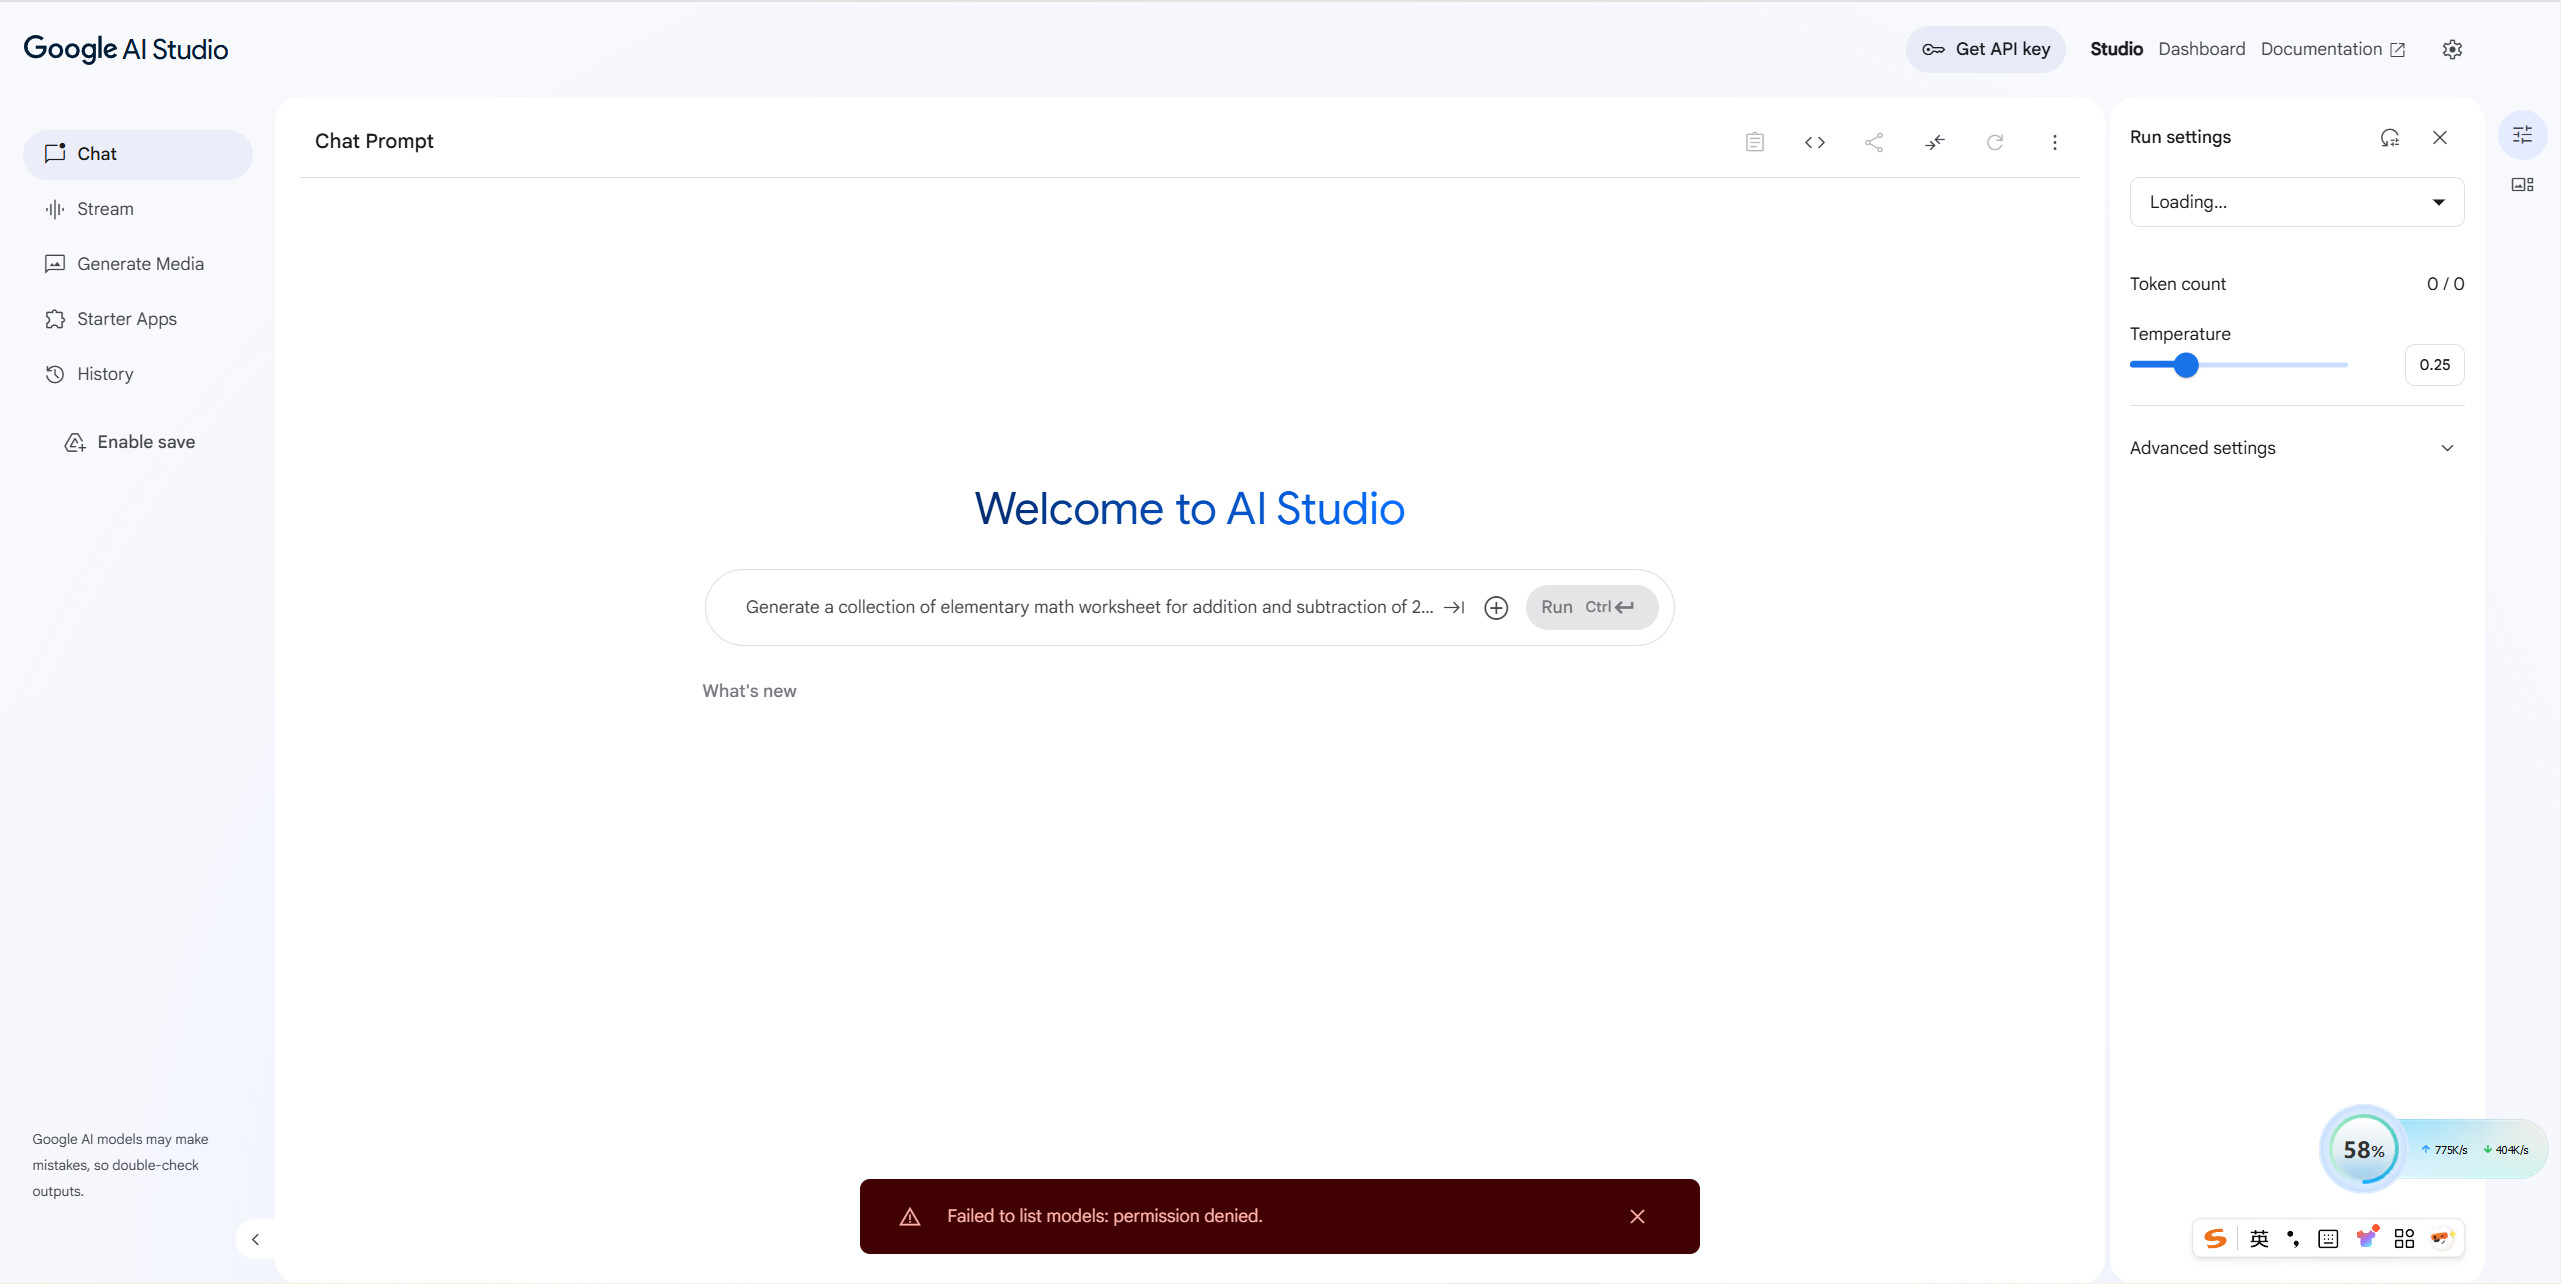The width and height of the screenshot is (2561, 1284).
Task: Click the Run button
Action: click(1591, 607)
